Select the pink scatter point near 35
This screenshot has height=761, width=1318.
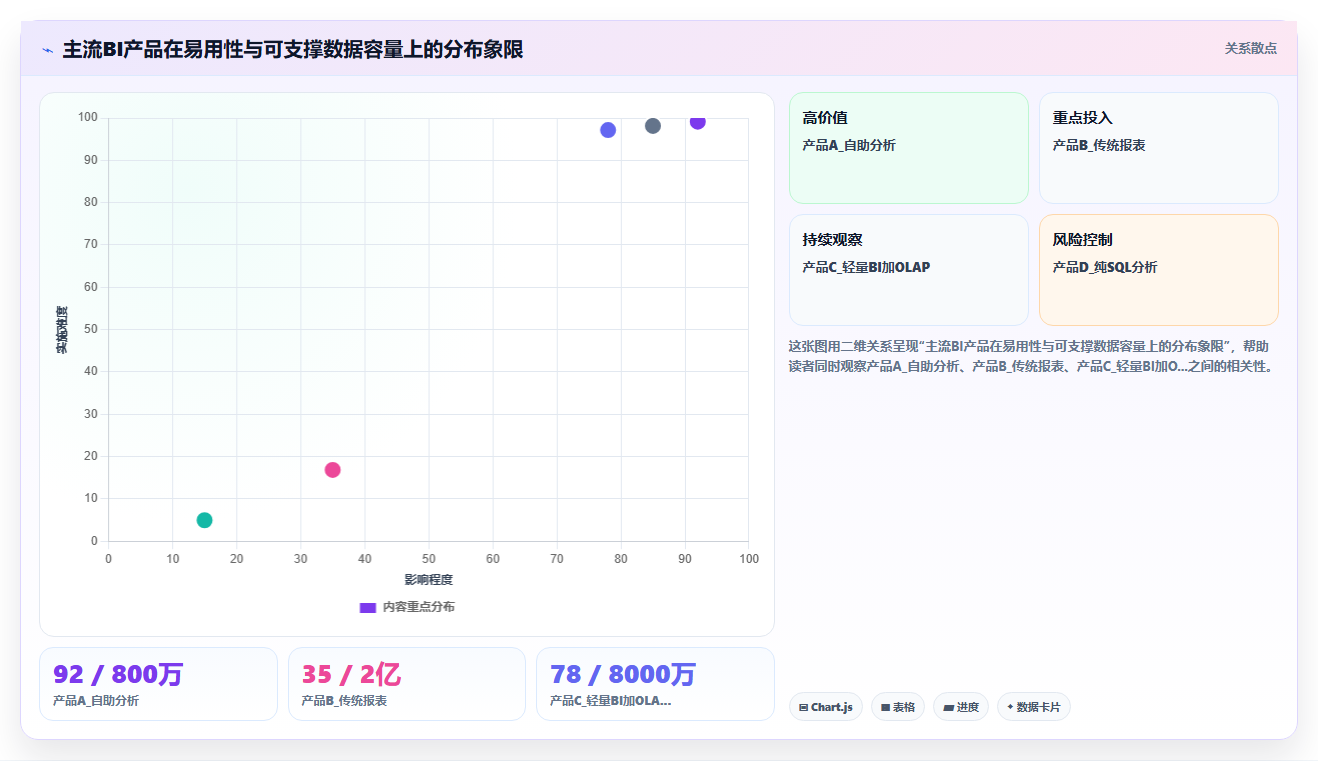tap(333, 470)
